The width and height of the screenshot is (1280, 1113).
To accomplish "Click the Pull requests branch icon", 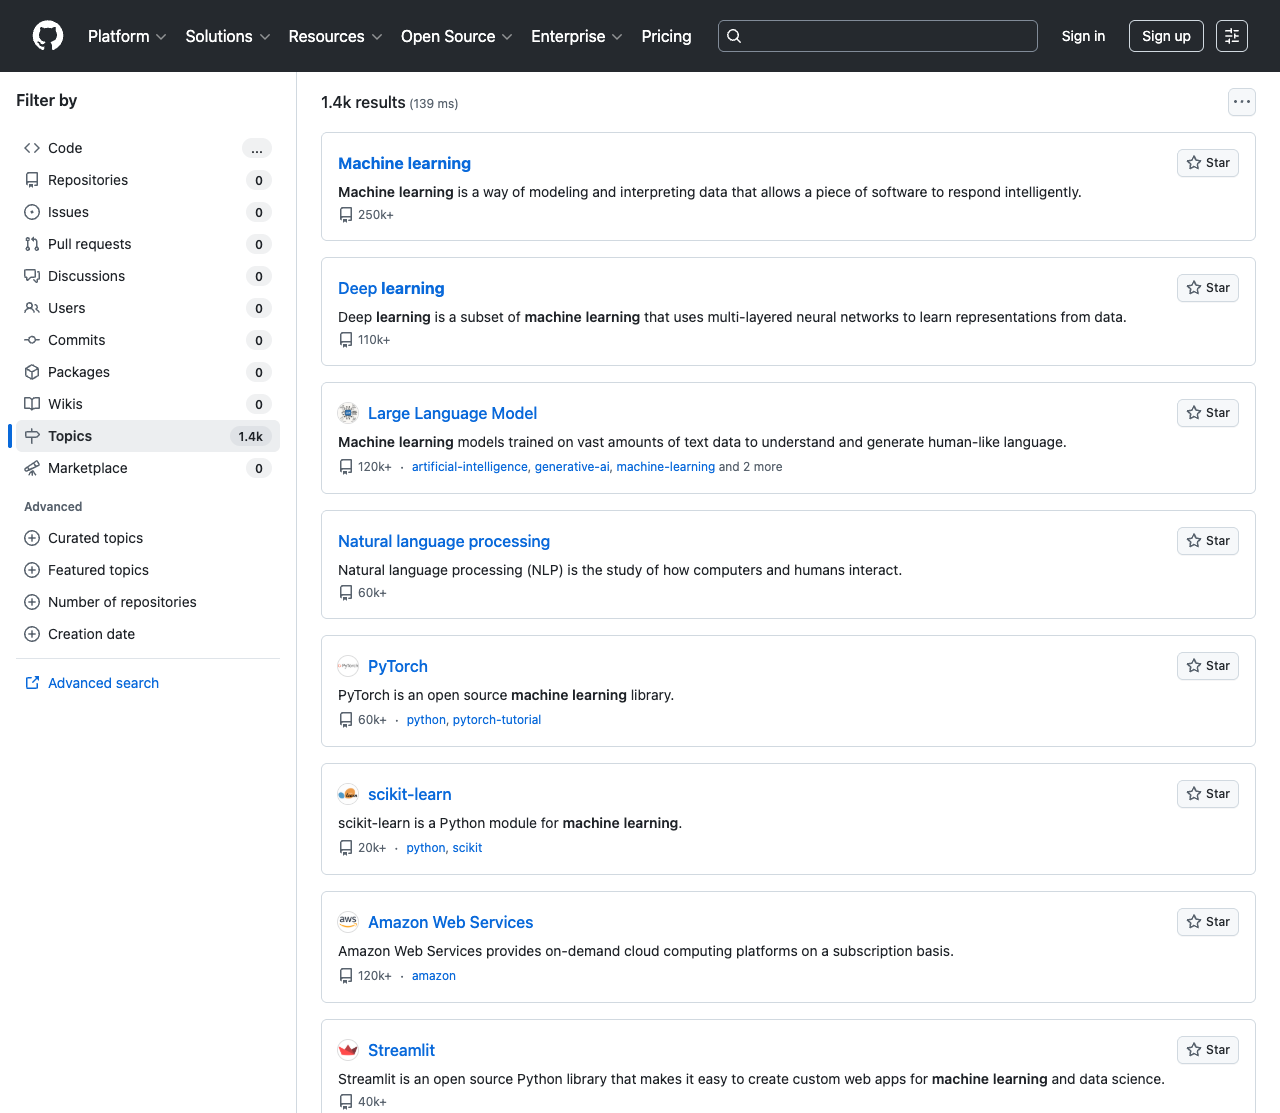I will 32,244.
